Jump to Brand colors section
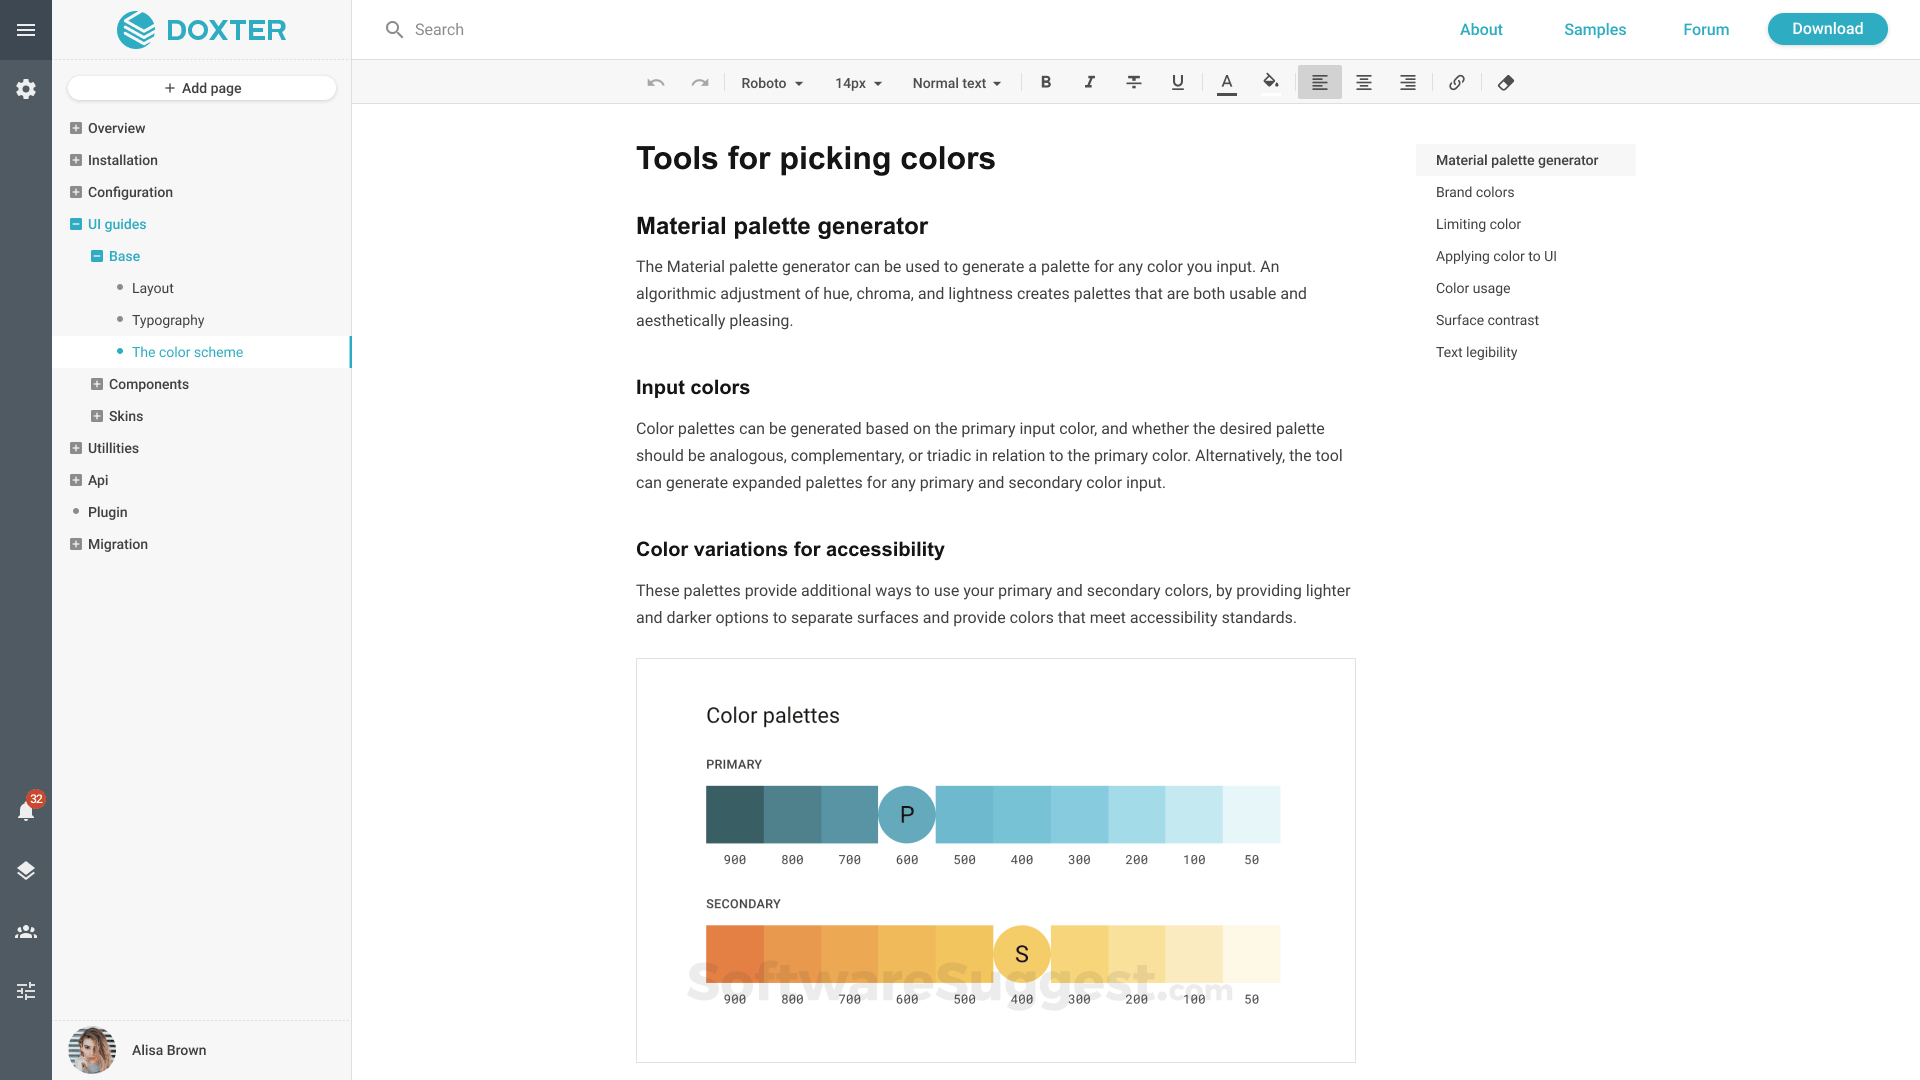Viewport: 1920px width, 1080px height. [1474, 192]
